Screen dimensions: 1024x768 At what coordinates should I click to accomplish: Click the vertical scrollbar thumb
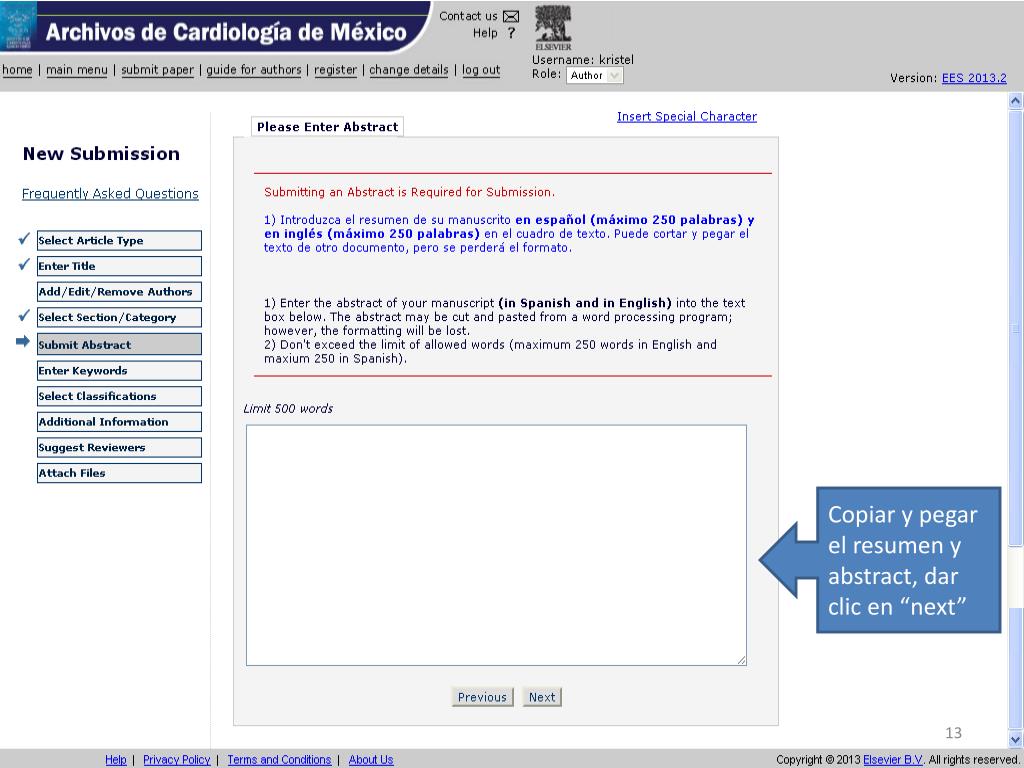click(x=1015, y=328)
